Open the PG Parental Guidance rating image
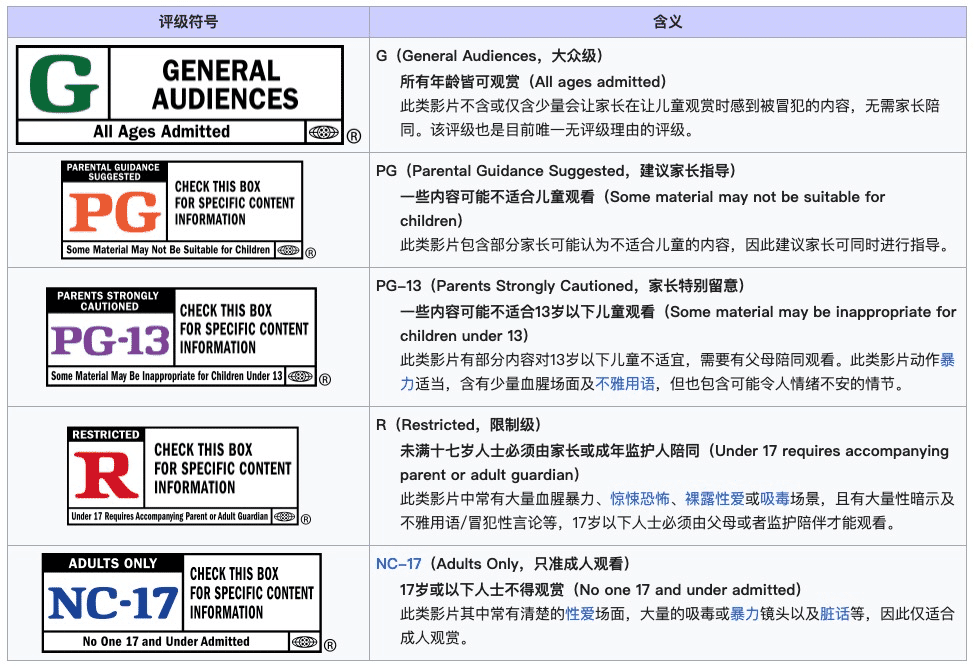The height and width of the screenshot is (666, 974). (189, 210)
